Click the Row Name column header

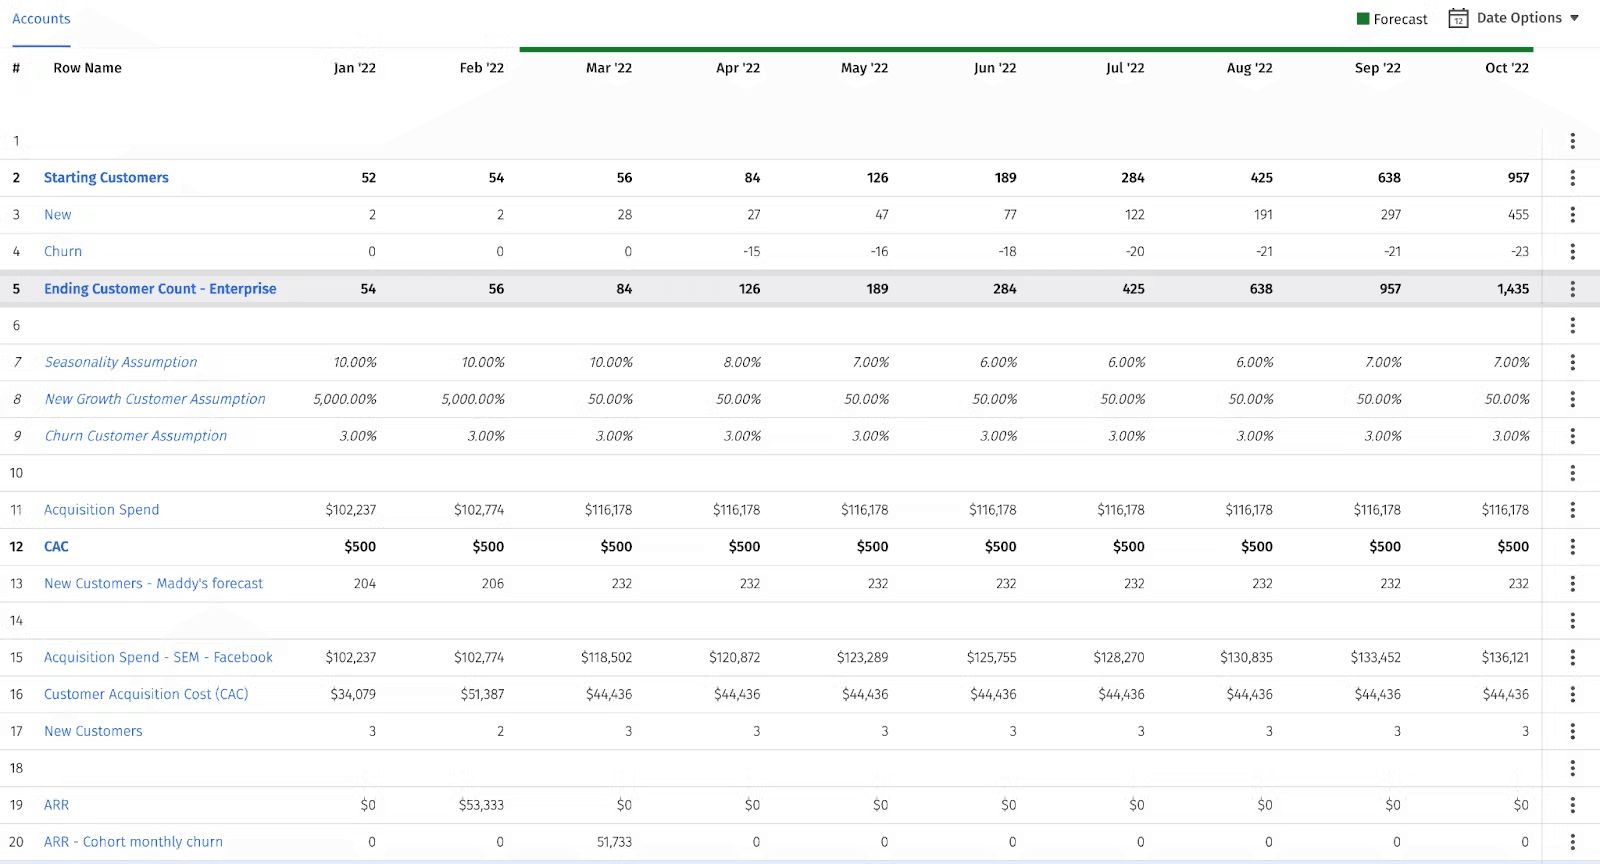[87, 68]
